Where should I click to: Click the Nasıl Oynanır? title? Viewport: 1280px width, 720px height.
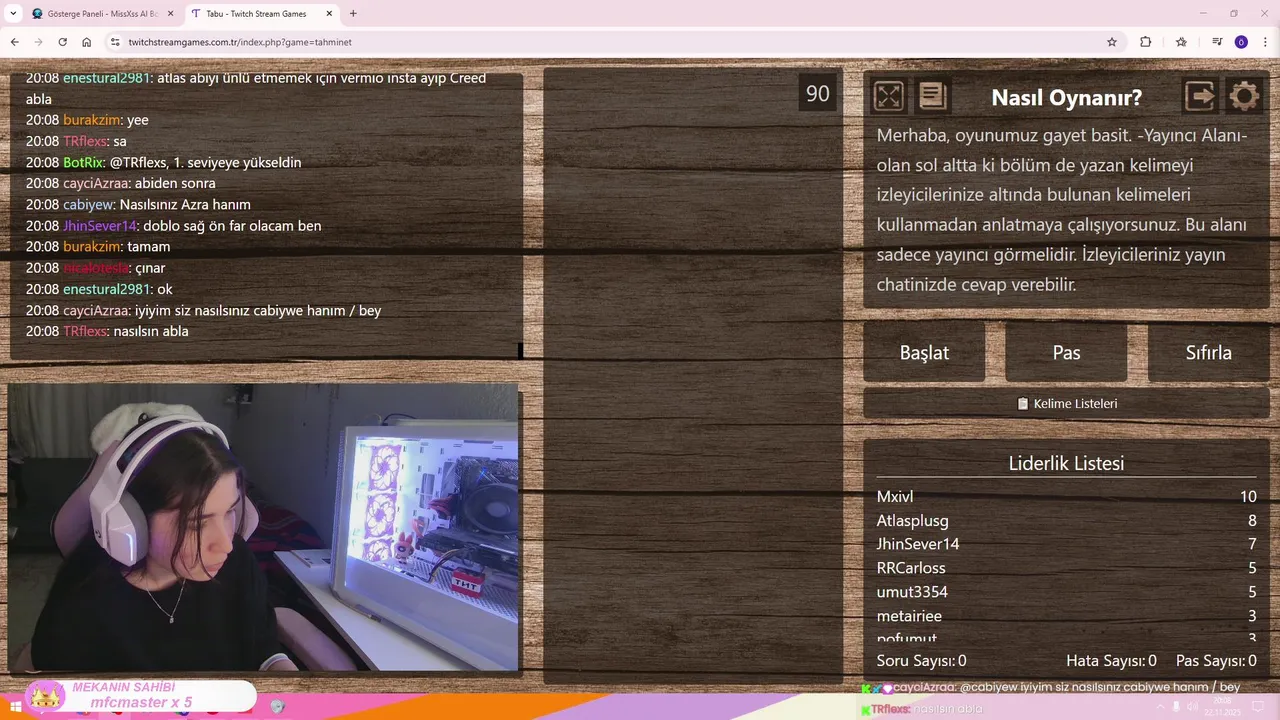click(x=1066, y=97)
